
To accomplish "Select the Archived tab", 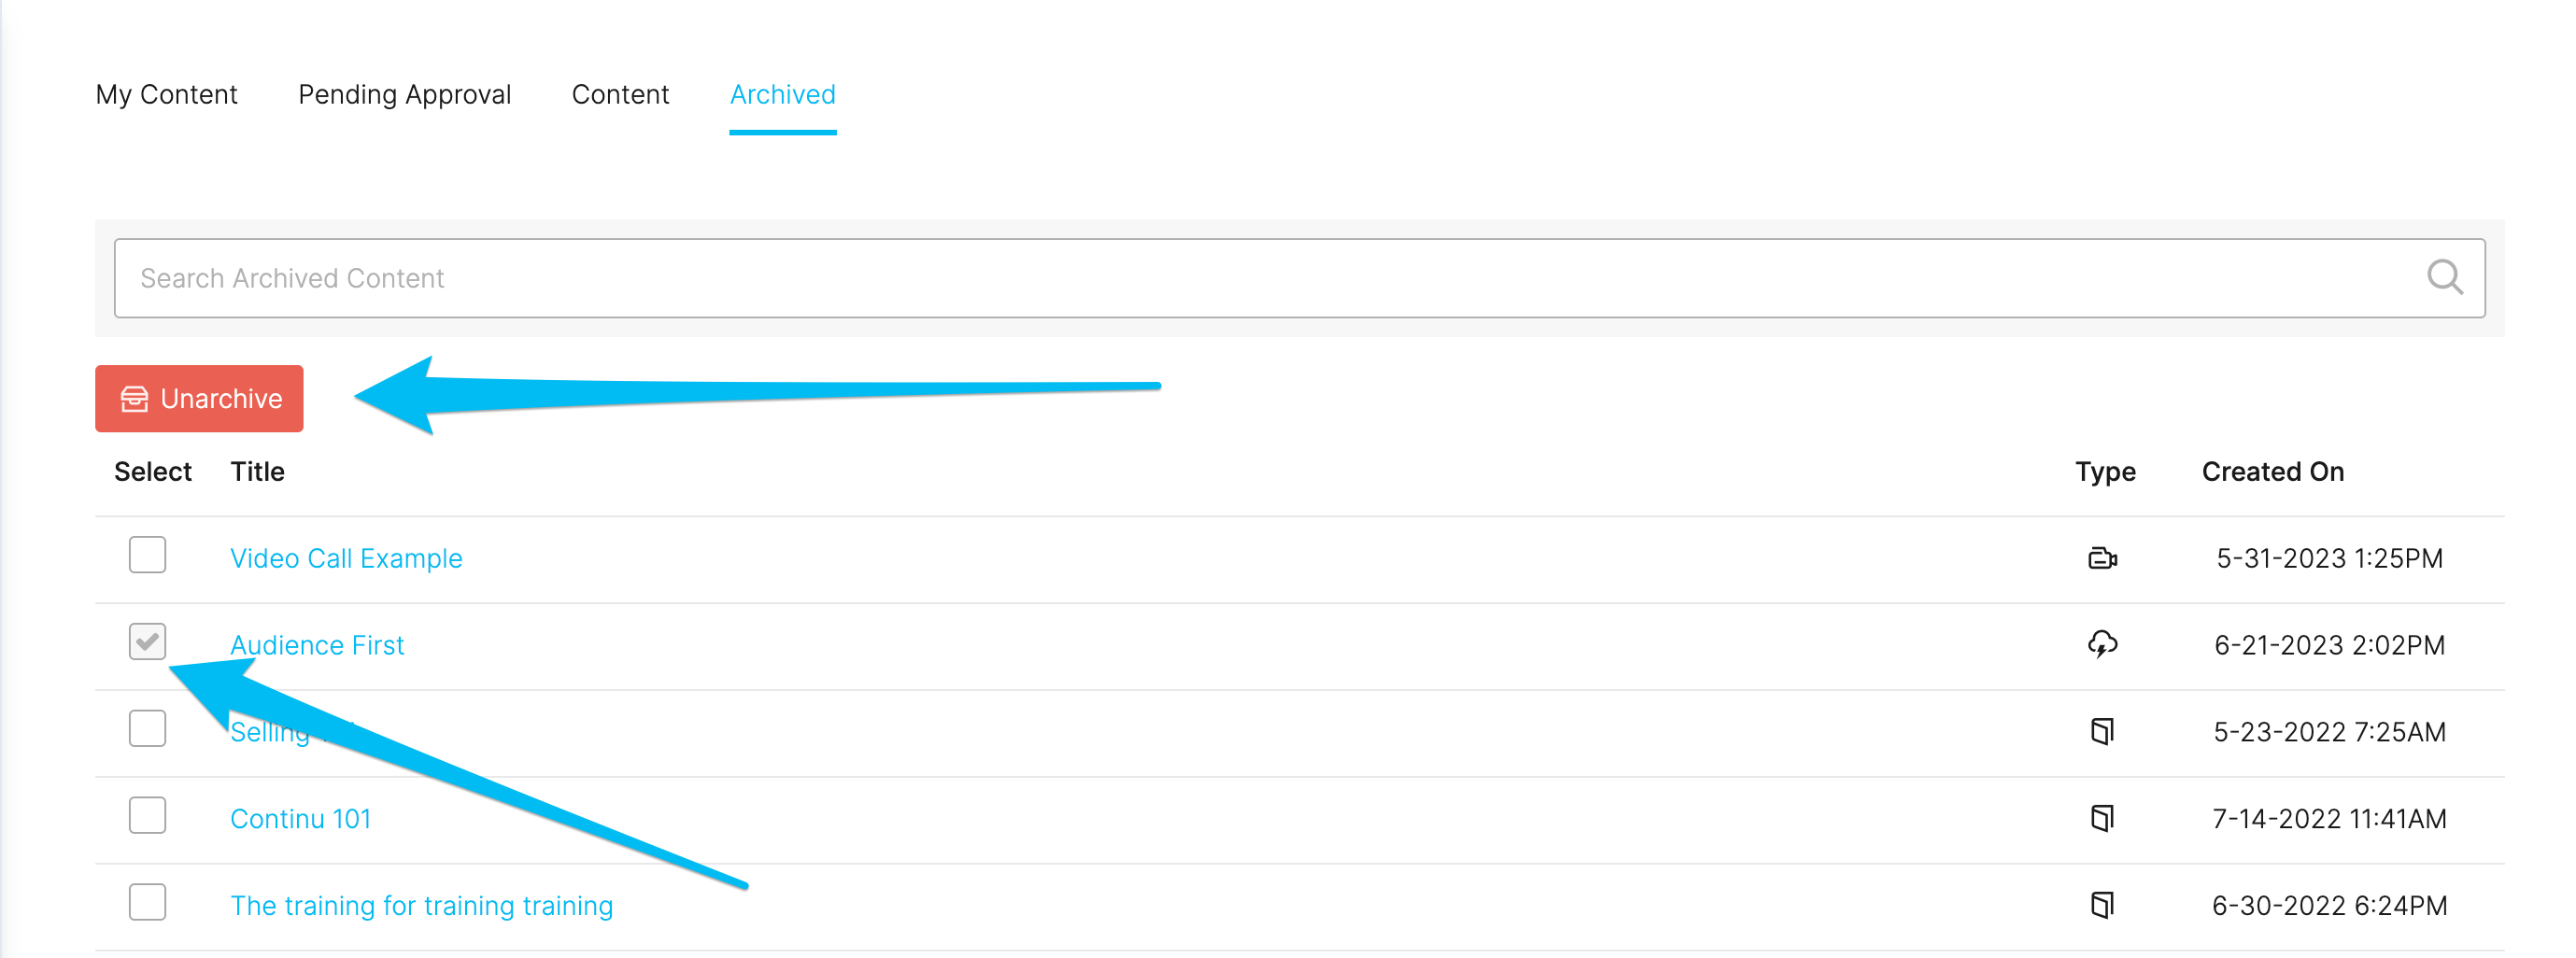I will 782,95.
